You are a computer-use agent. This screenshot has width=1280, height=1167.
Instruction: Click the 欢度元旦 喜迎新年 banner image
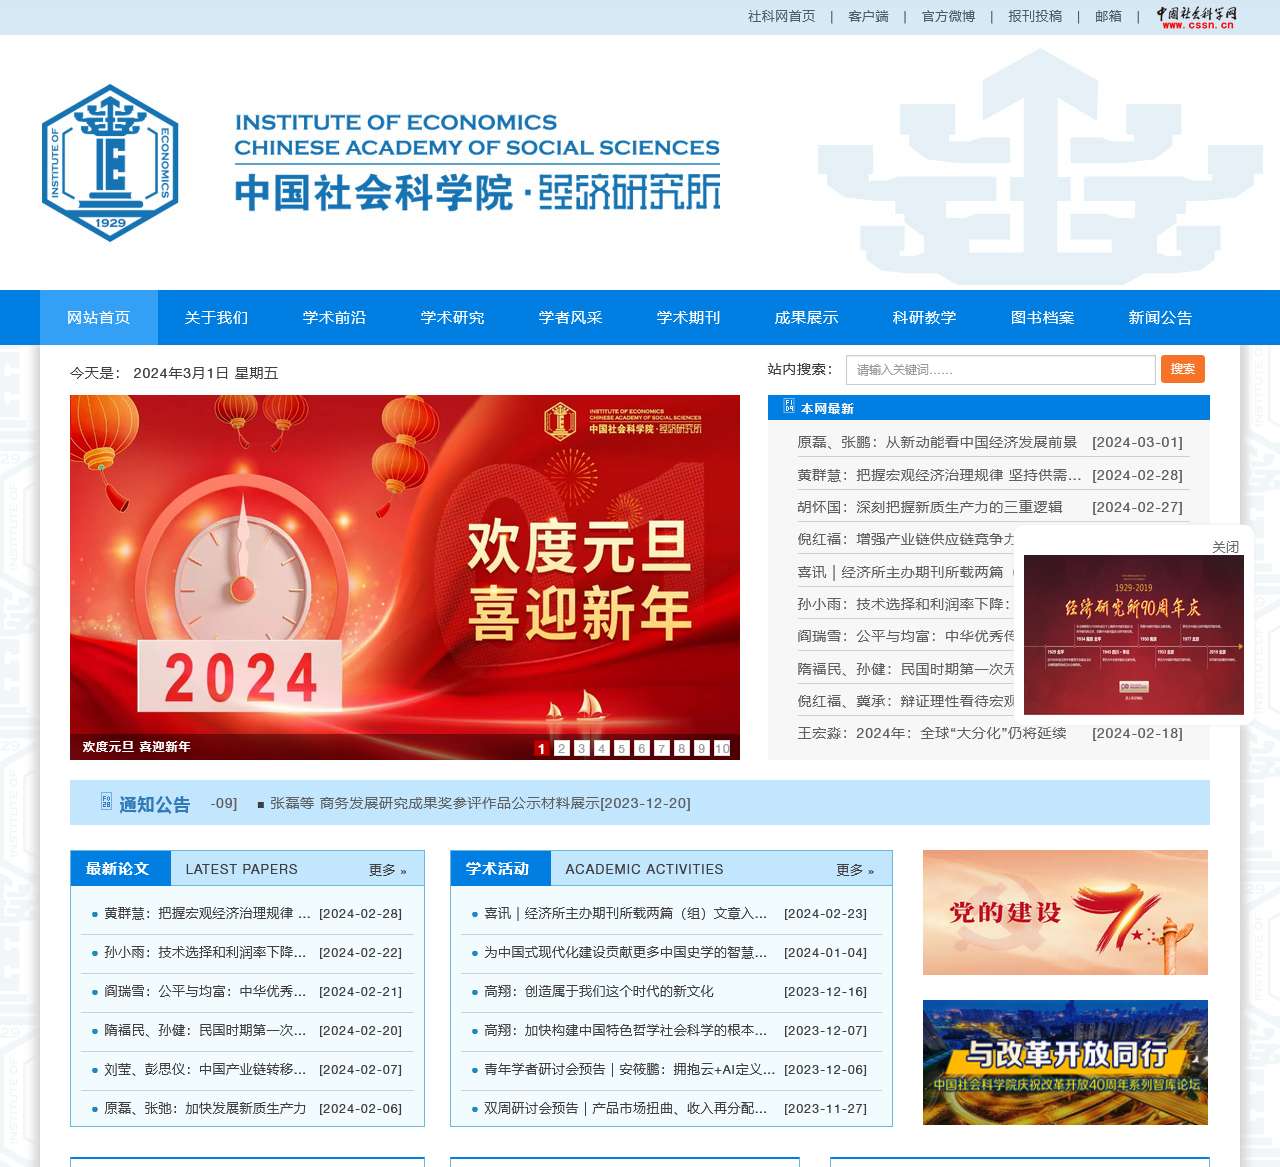[x=405, y=577]
